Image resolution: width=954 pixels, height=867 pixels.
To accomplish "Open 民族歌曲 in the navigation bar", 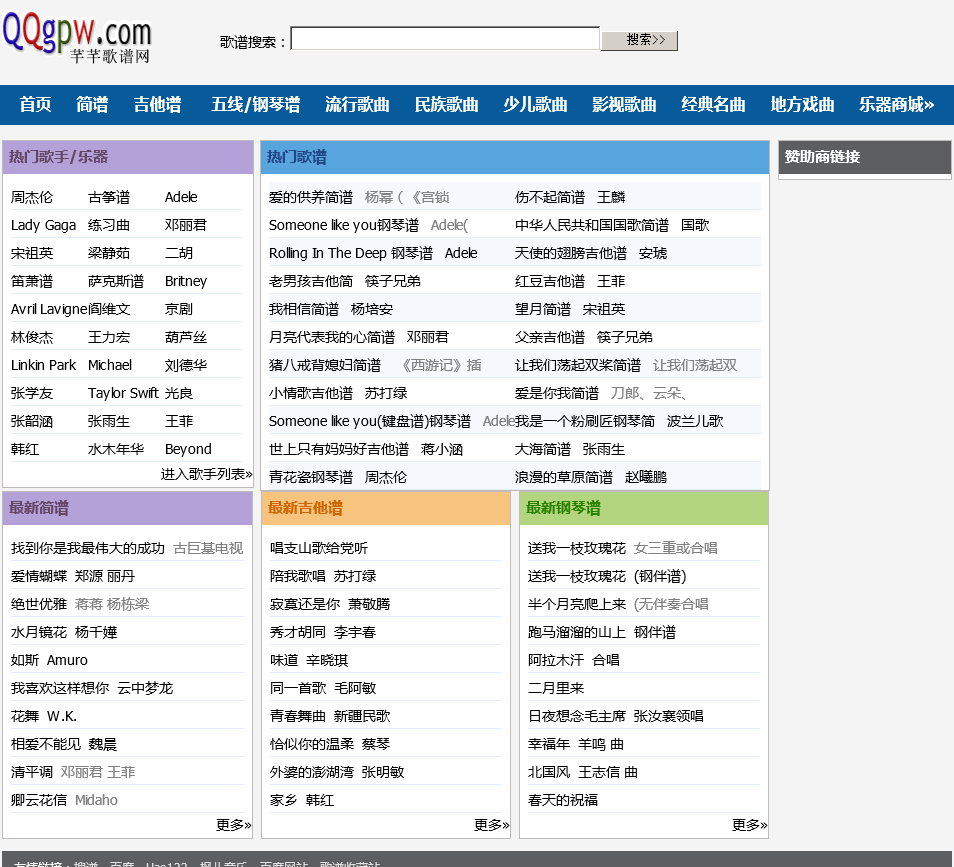I will (446, 105).
